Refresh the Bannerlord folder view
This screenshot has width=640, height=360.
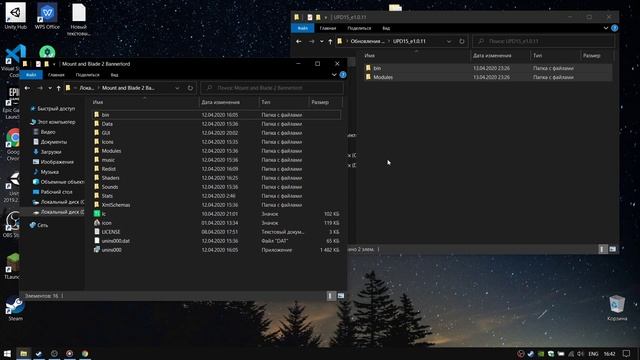(190, 88)
